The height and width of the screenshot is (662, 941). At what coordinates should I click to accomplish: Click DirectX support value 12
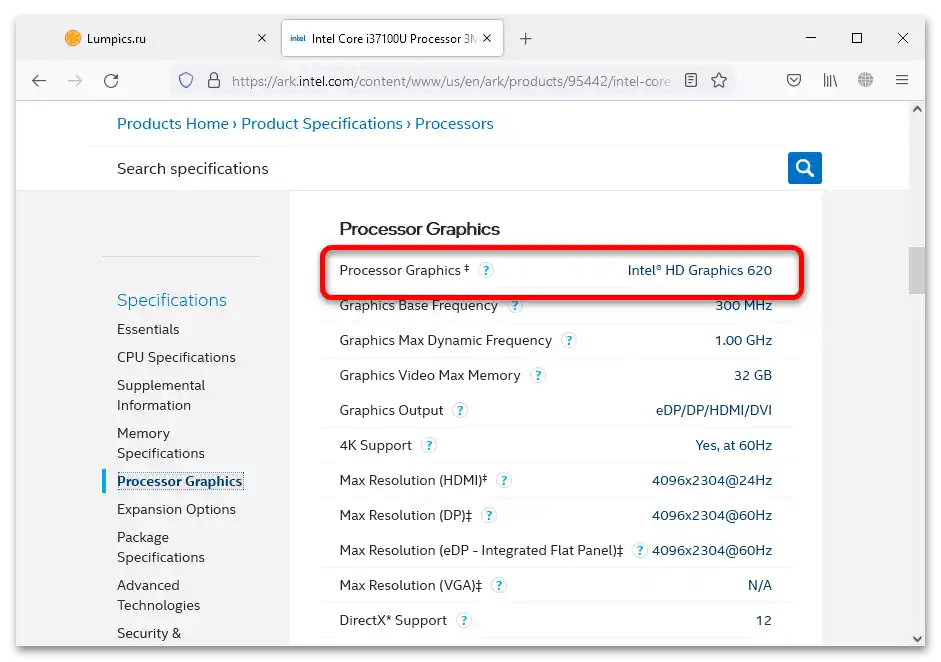tap(763, 621)
